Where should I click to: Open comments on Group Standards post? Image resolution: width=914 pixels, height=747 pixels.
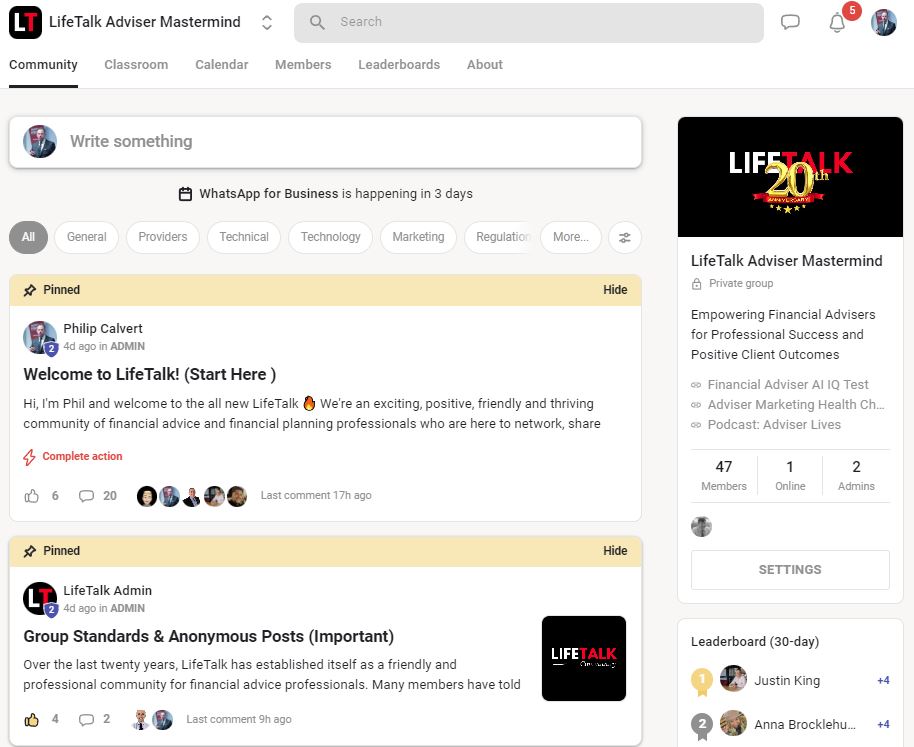[86, 720]
